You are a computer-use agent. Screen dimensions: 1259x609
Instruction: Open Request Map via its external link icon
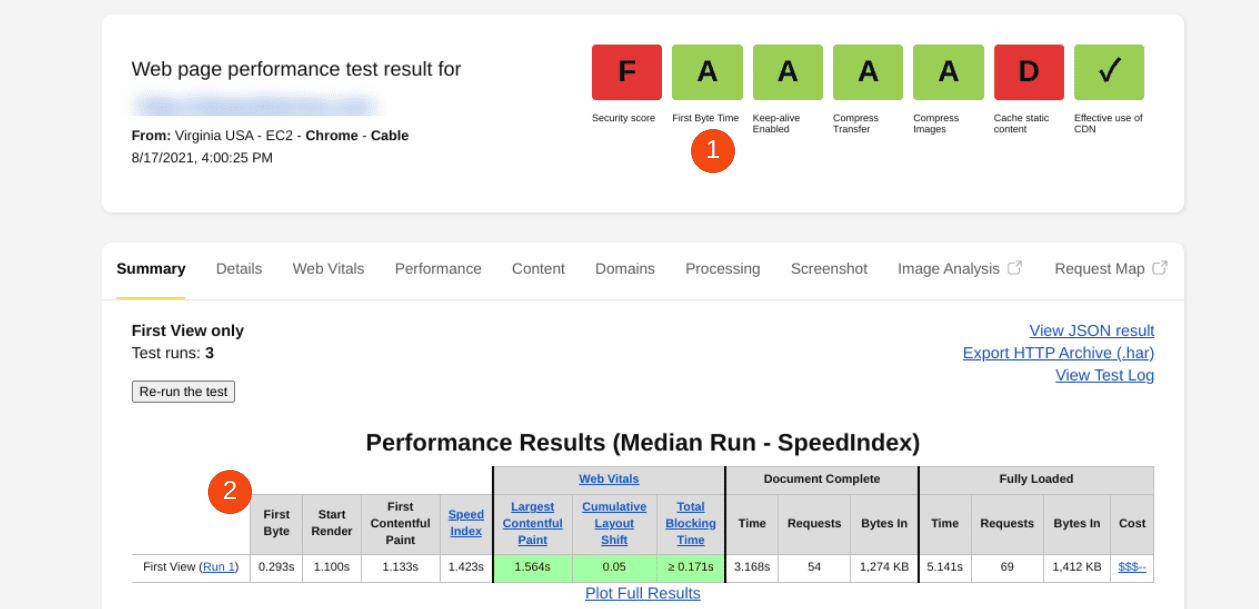[x=1160, y=267]
